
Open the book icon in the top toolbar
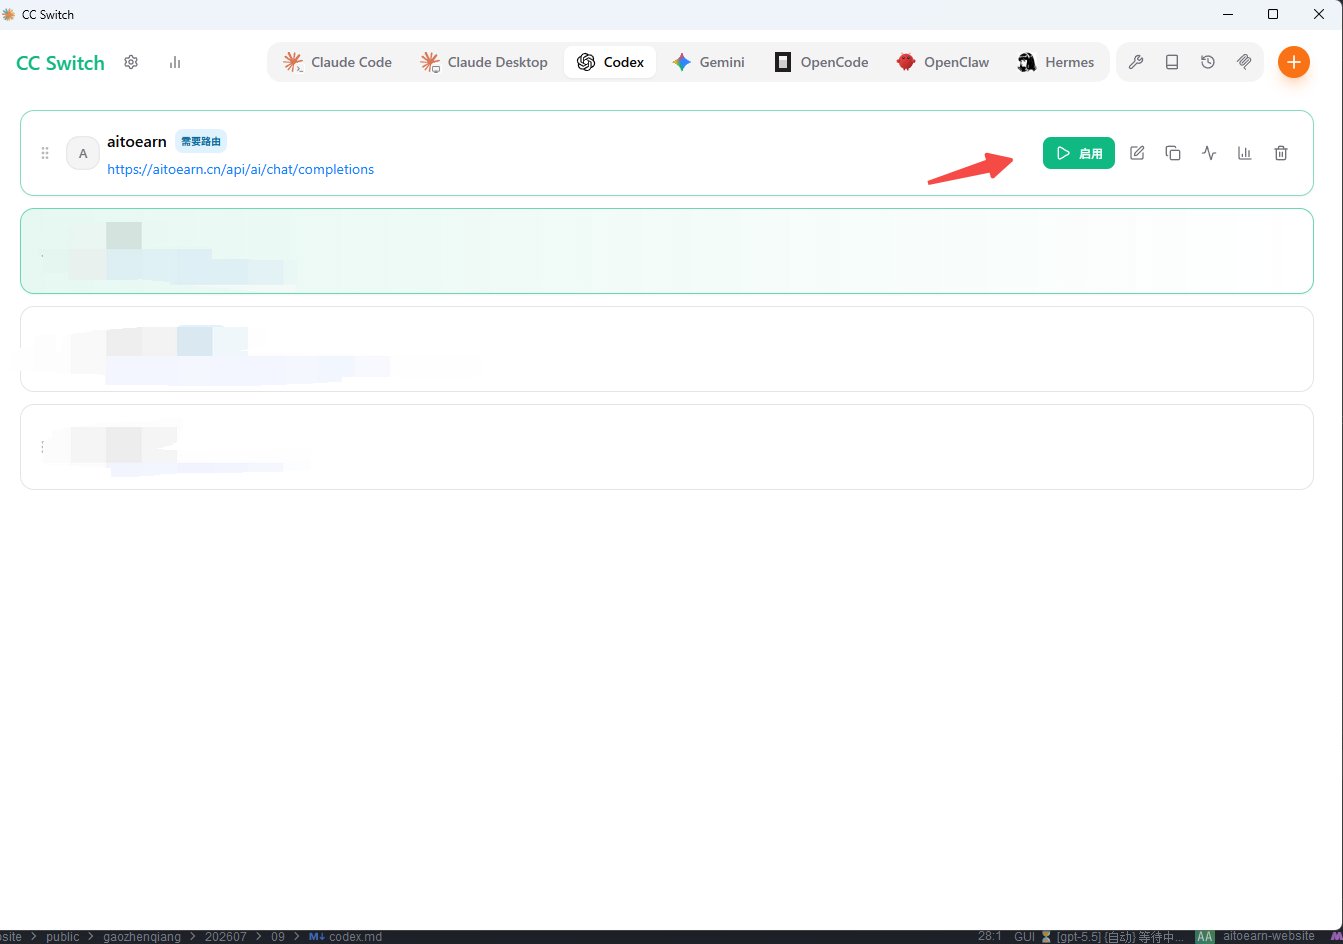tap(1172, 62)
